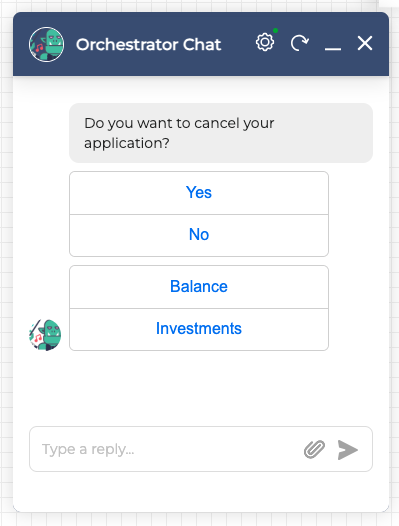
Task: Send message with paper plane icon
Action: (x=348, y=450)
